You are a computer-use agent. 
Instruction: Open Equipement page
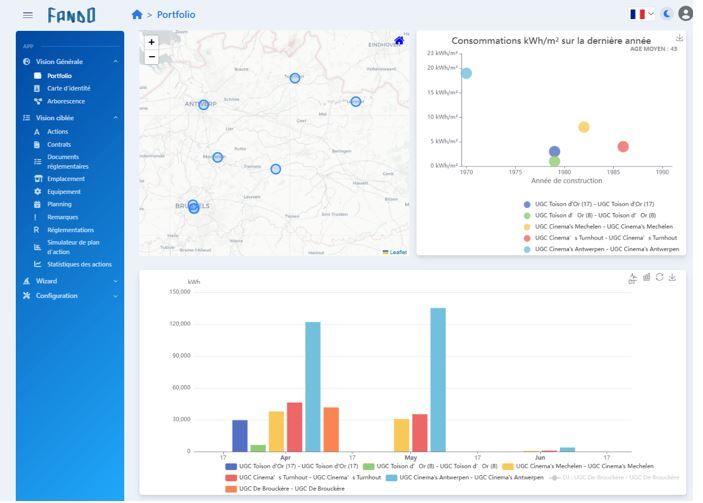point(64,192)
